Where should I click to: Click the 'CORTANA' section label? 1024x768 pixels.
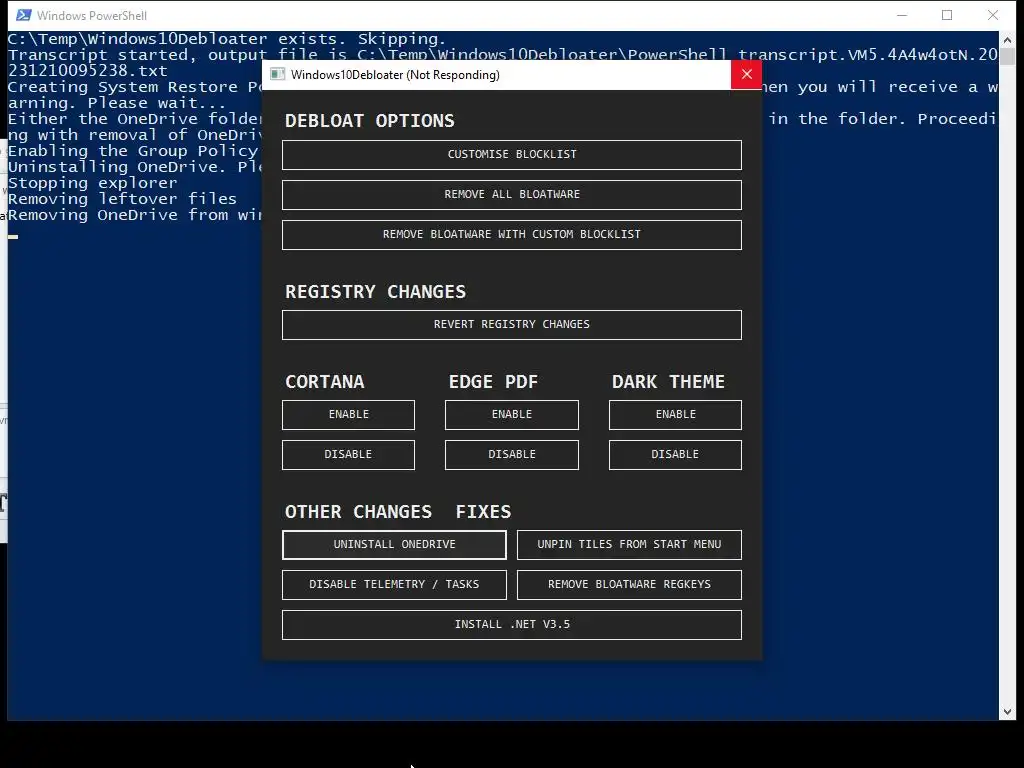click(x=325, y=381)
